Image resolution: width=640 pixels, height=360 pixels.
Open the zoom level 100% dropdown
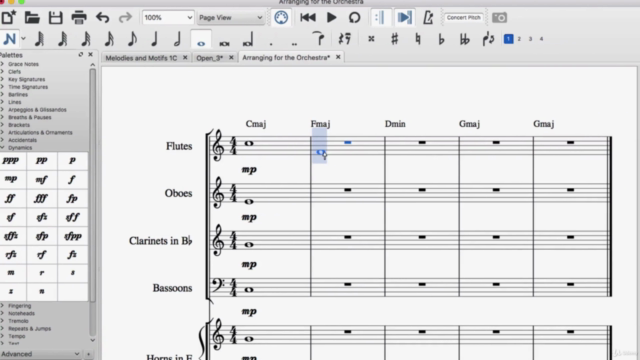click(x=168, y=18)
